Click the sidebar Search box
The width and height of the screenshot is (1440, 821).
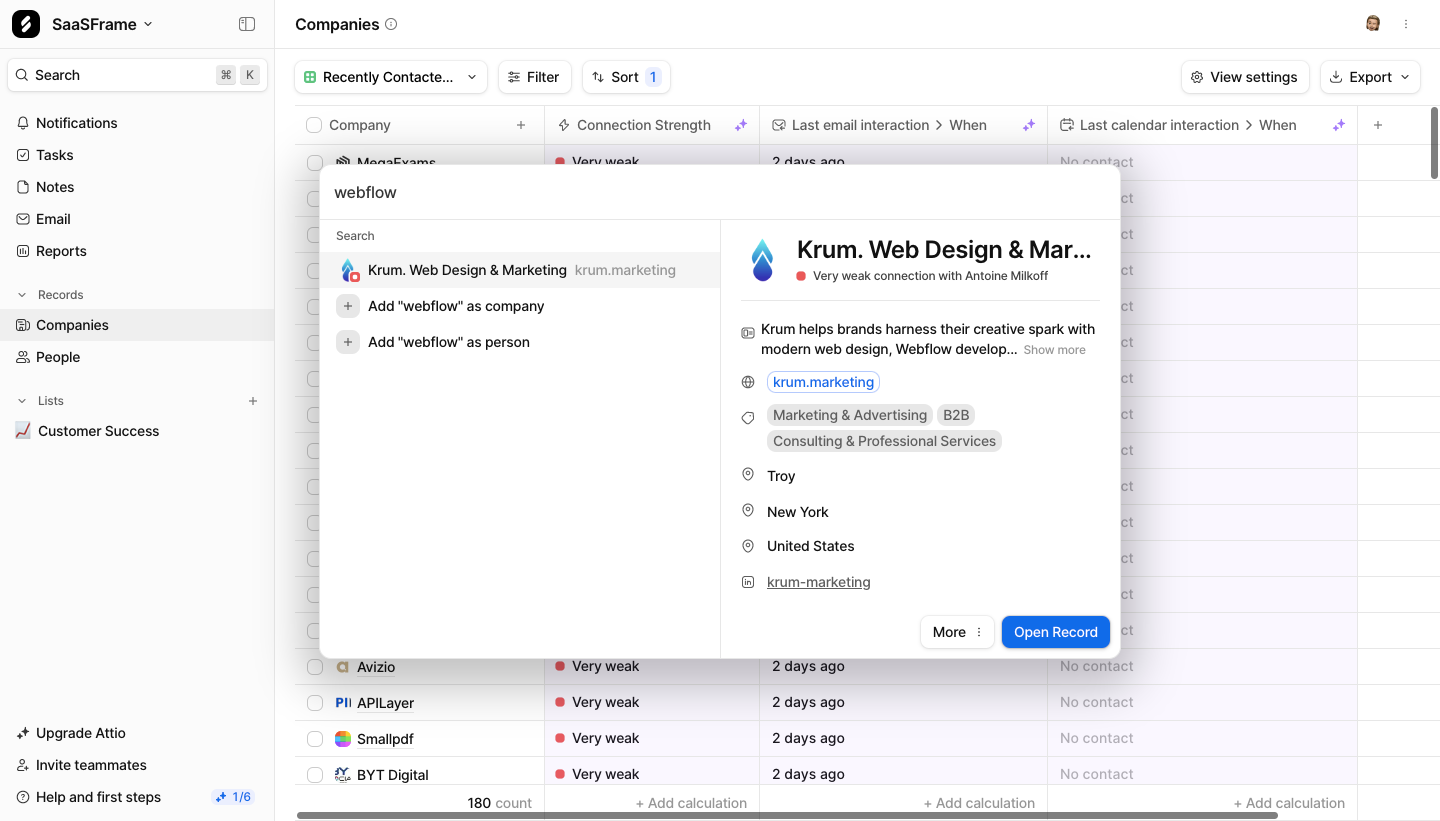coord(137,75)
